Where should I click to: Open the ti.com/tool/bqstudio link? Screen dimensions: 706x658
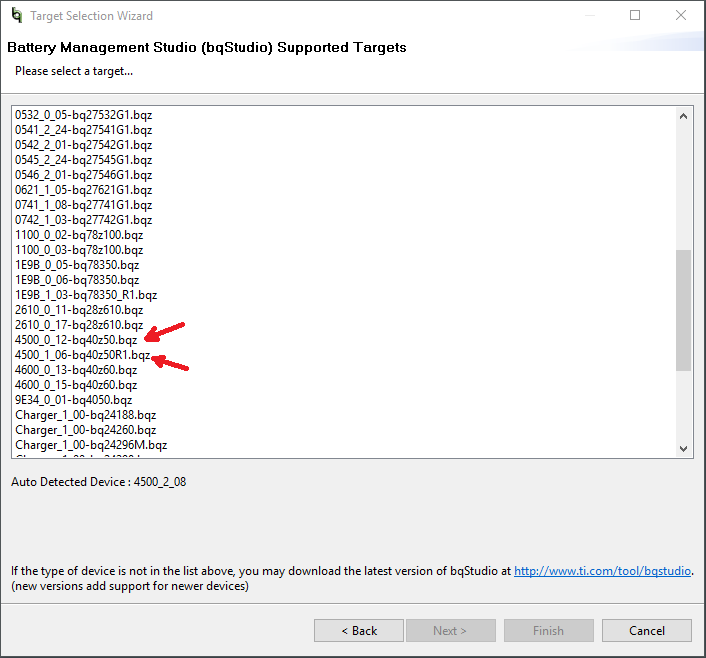pos(602,571)
